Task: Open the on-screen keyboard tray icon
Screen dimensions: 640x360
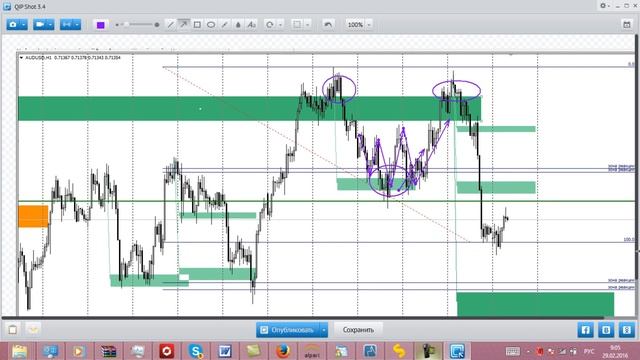Action: pos(513,351)
